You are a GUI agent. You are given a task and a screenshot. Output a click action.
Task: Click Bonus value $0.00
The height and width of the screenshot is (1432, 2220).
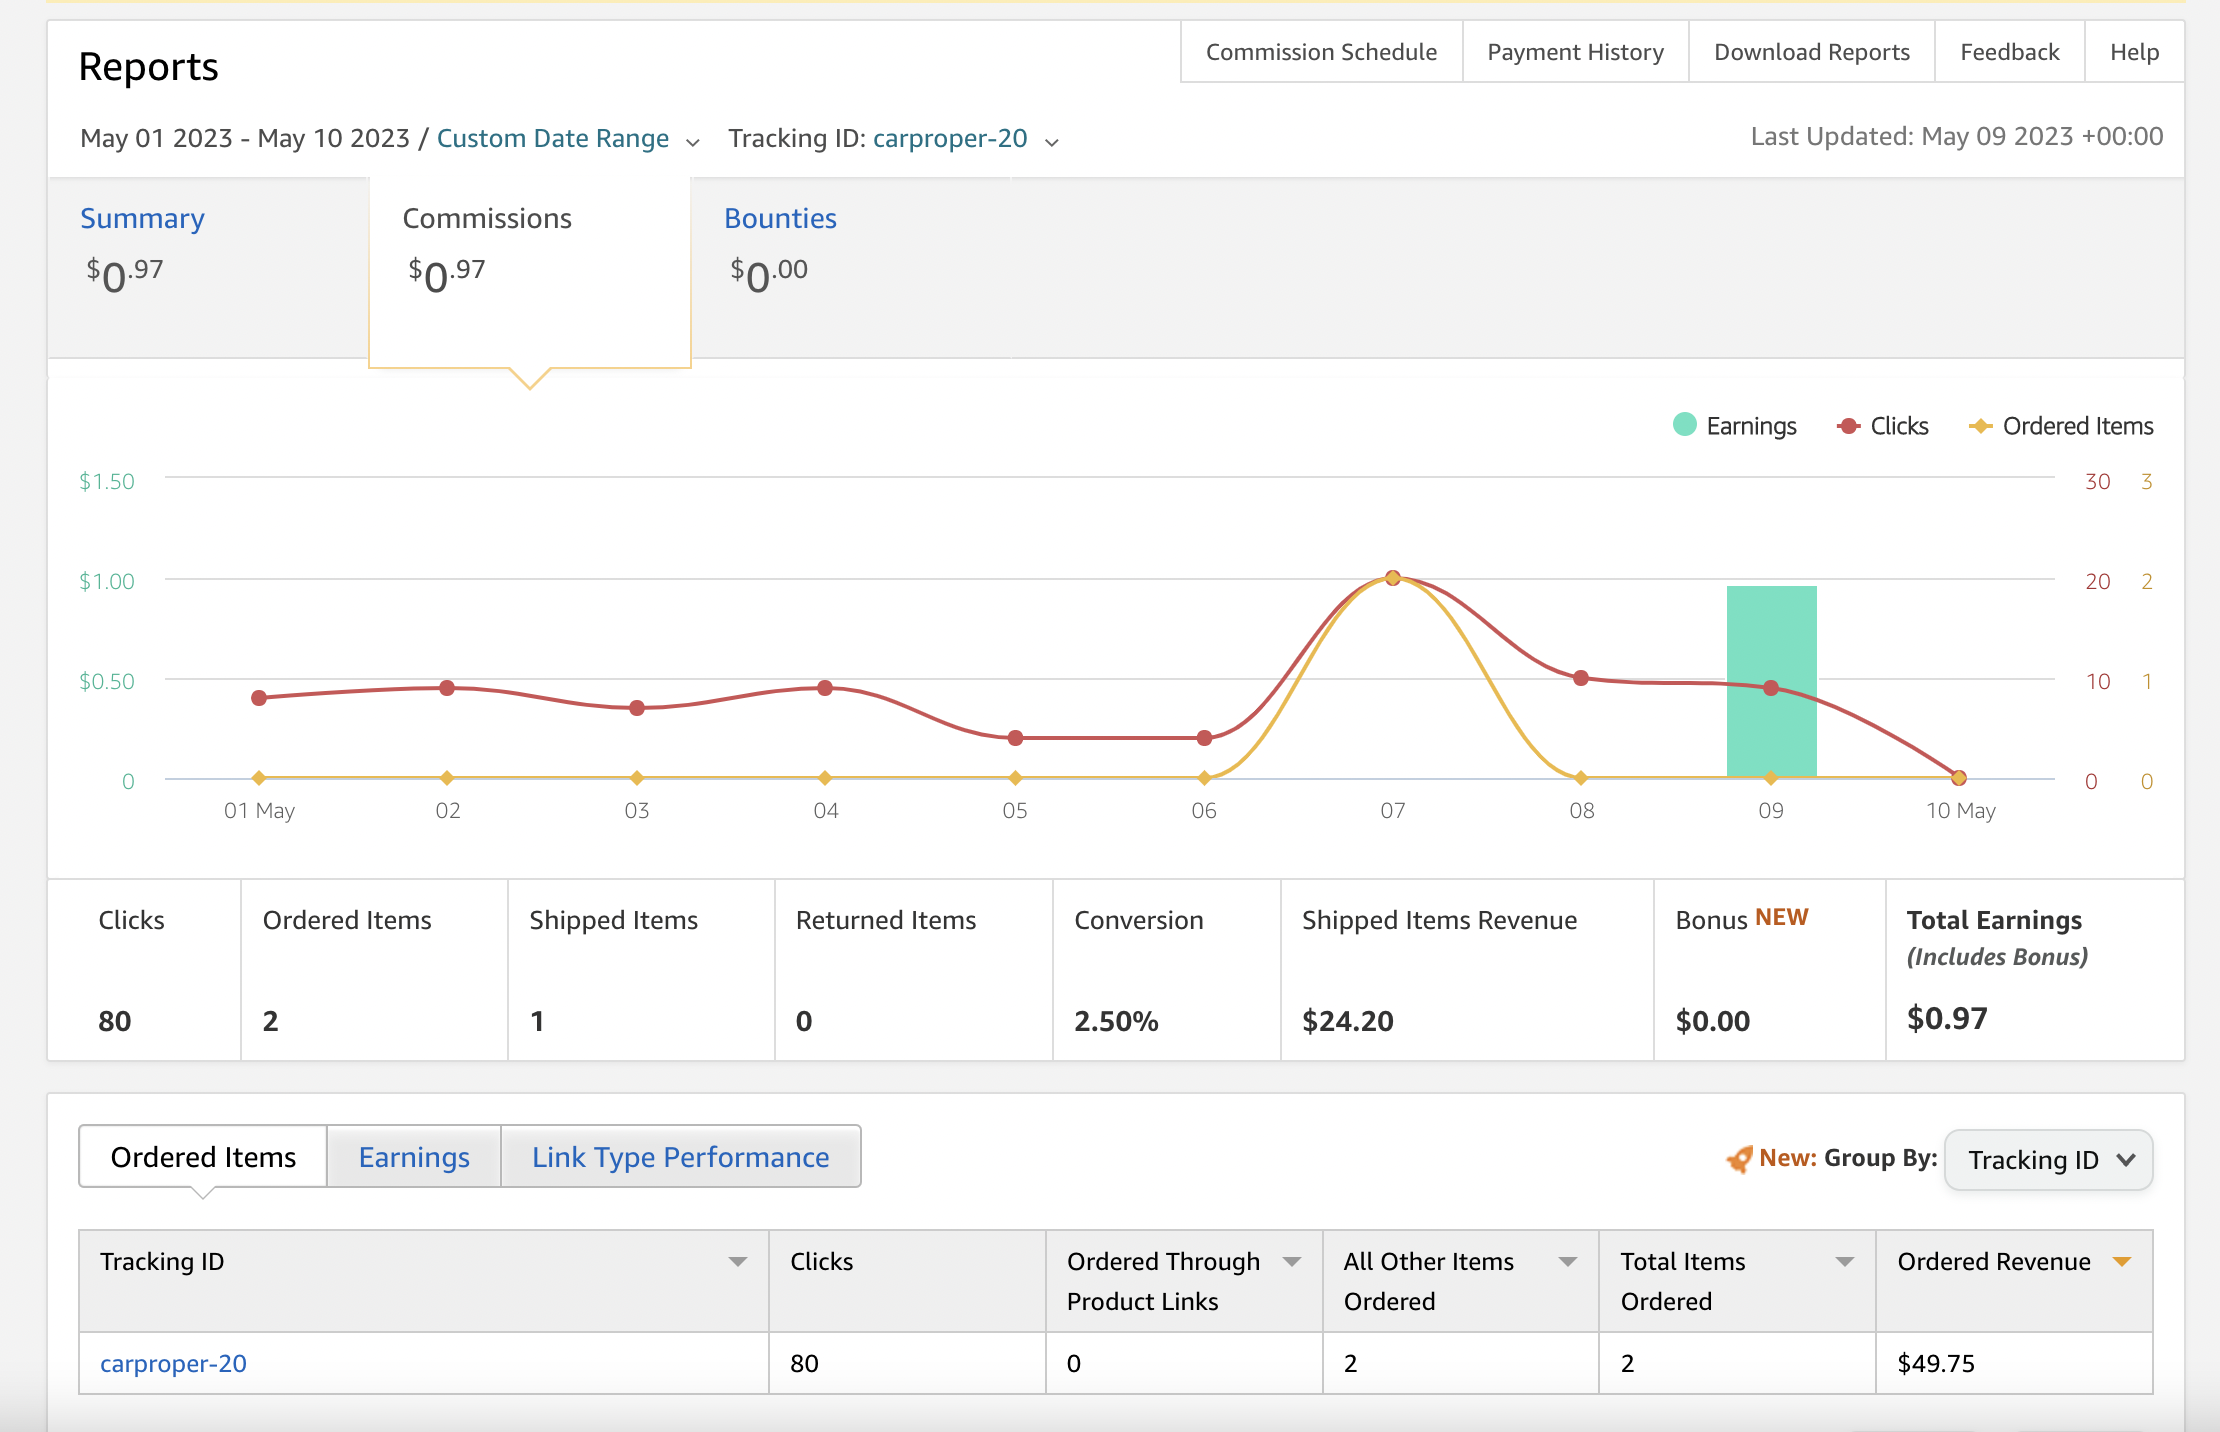click(1713, 1021)
